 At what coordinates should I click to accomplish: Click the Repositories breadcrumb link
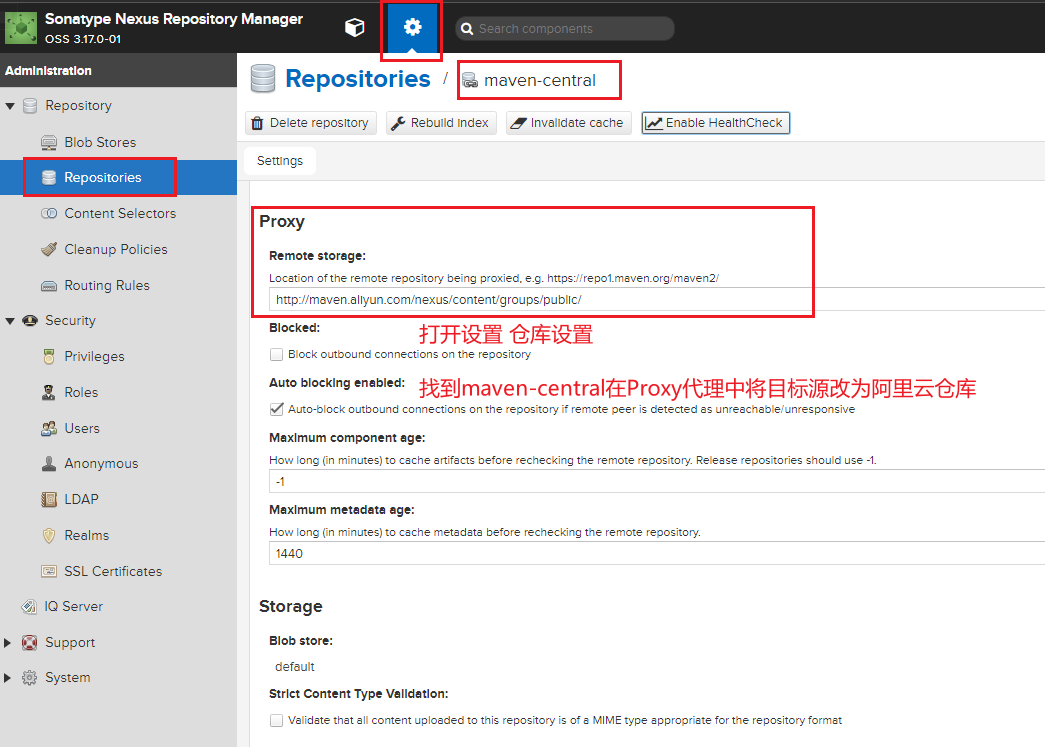pyautogui.click(x=357, y=79)
